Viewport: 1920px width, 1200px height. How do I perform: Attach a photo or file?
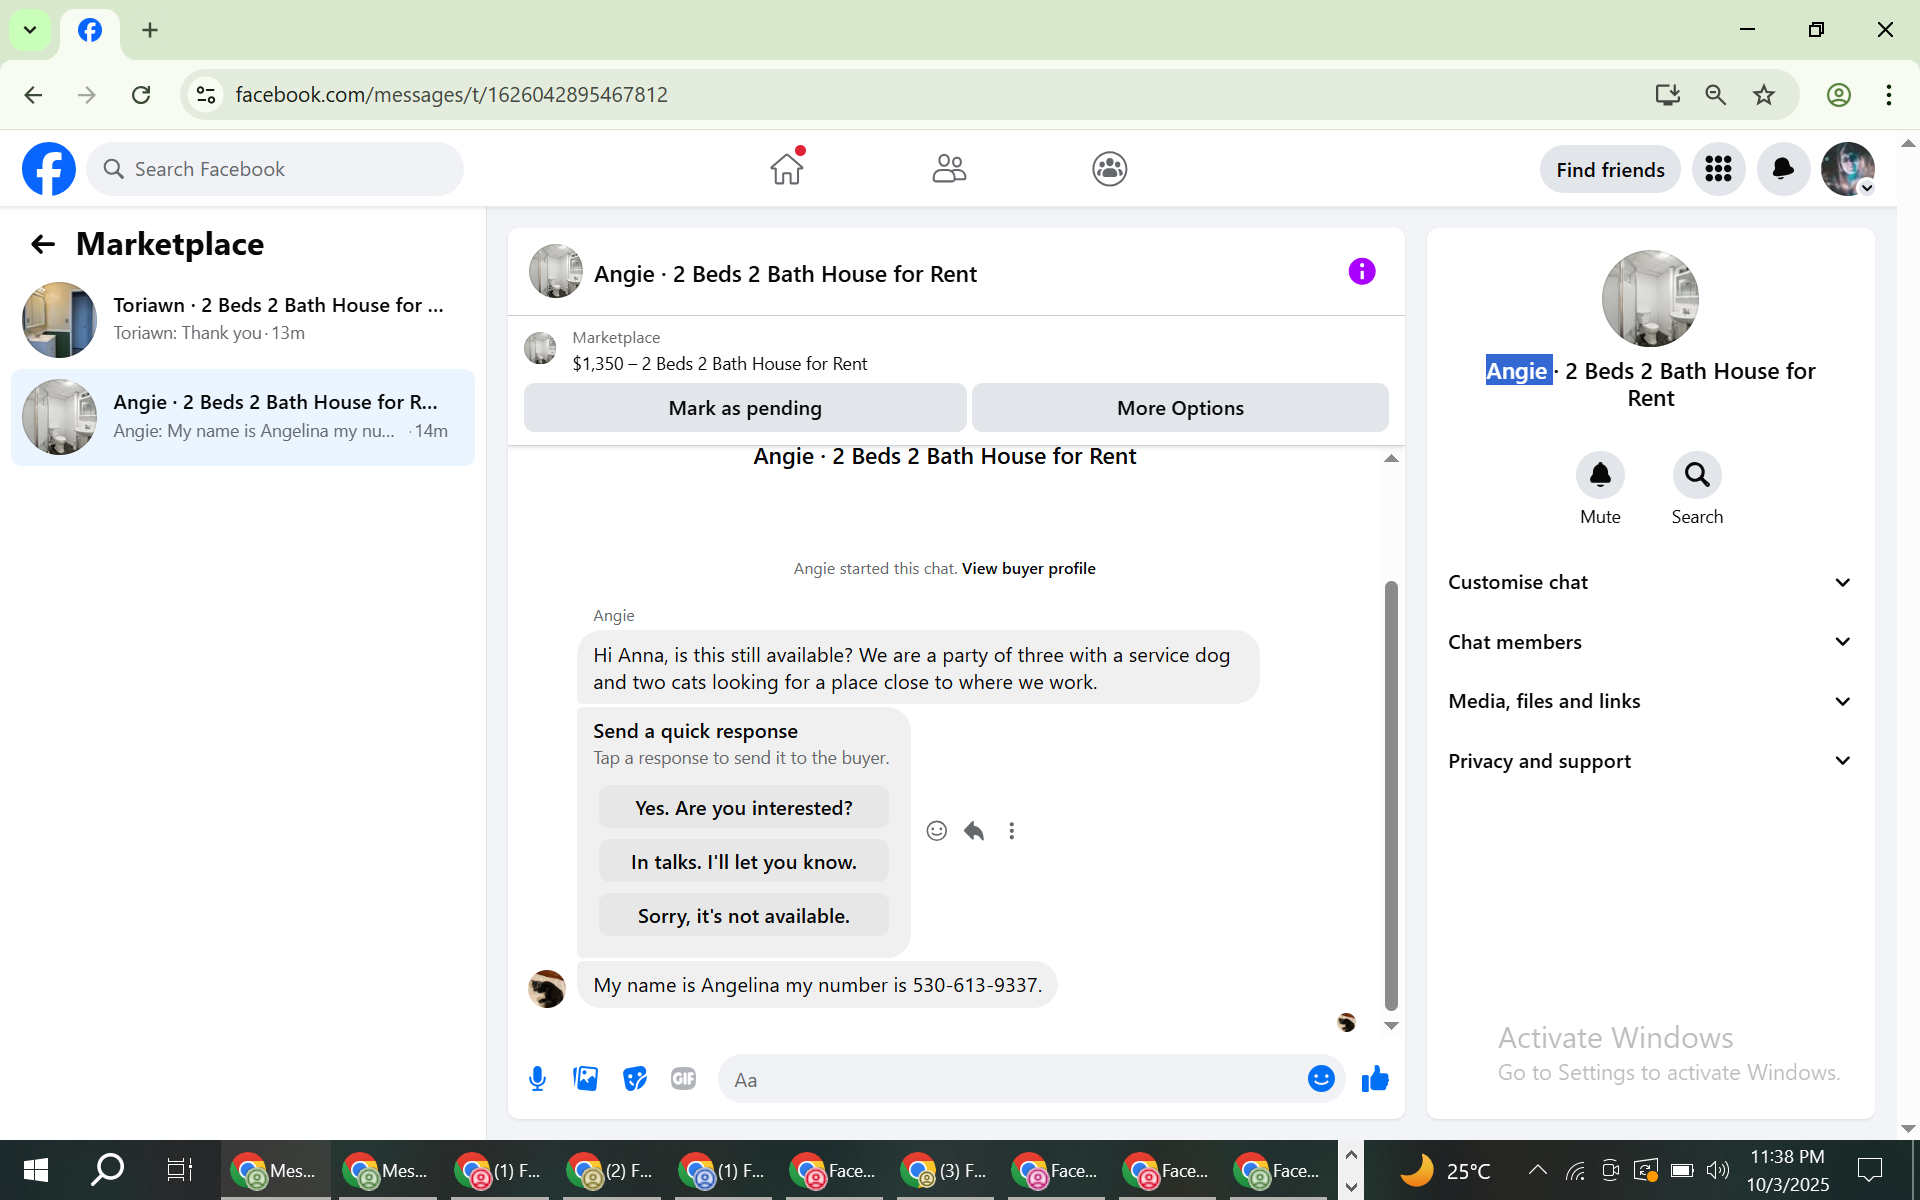click(586, 1079)
